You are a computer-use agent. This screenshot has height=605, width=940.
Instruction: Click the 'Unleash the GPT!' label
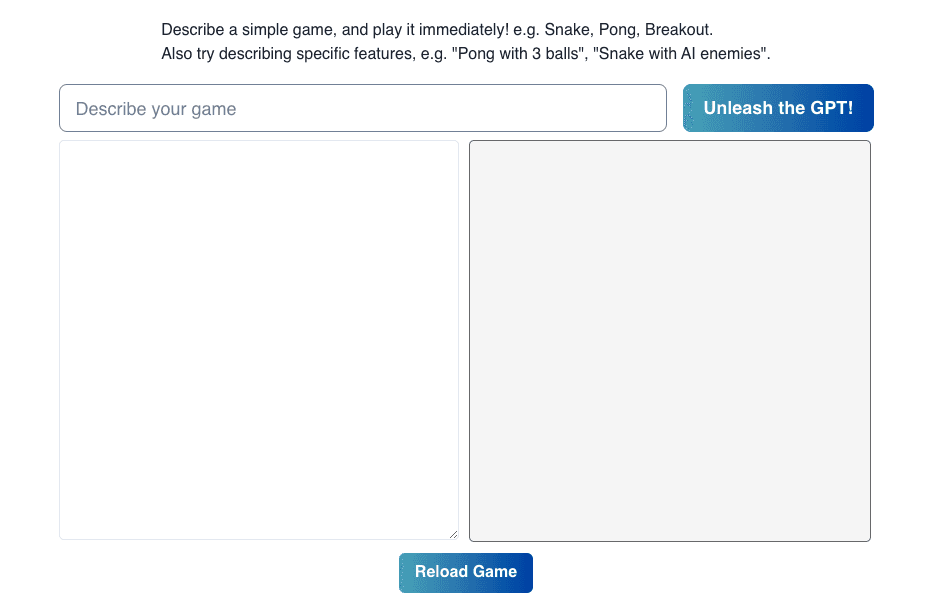click(x=778, y=107)
